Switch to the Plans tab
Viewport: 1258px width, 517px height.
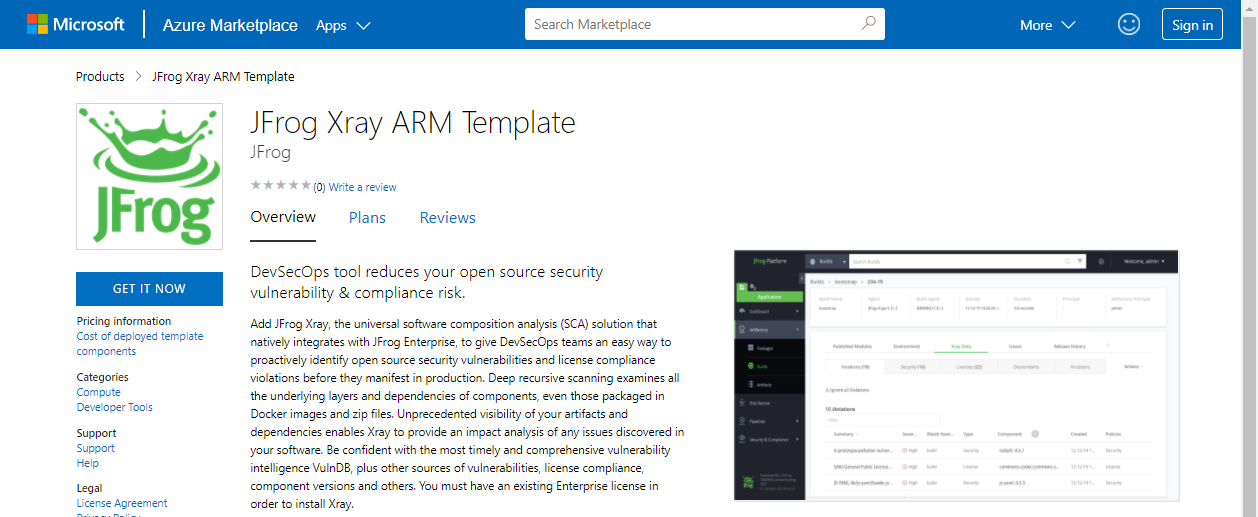click(x=367, y=217)
